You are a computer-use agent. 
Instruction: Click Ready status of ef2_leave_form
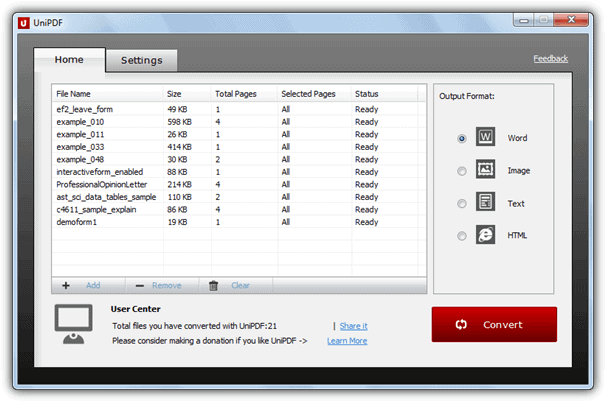click(x=366, y=110)
